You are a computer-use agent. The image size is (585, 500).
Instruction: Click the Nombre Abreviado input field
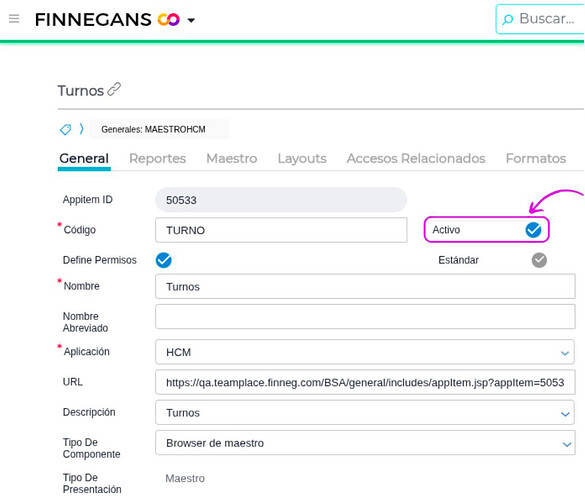365,316
